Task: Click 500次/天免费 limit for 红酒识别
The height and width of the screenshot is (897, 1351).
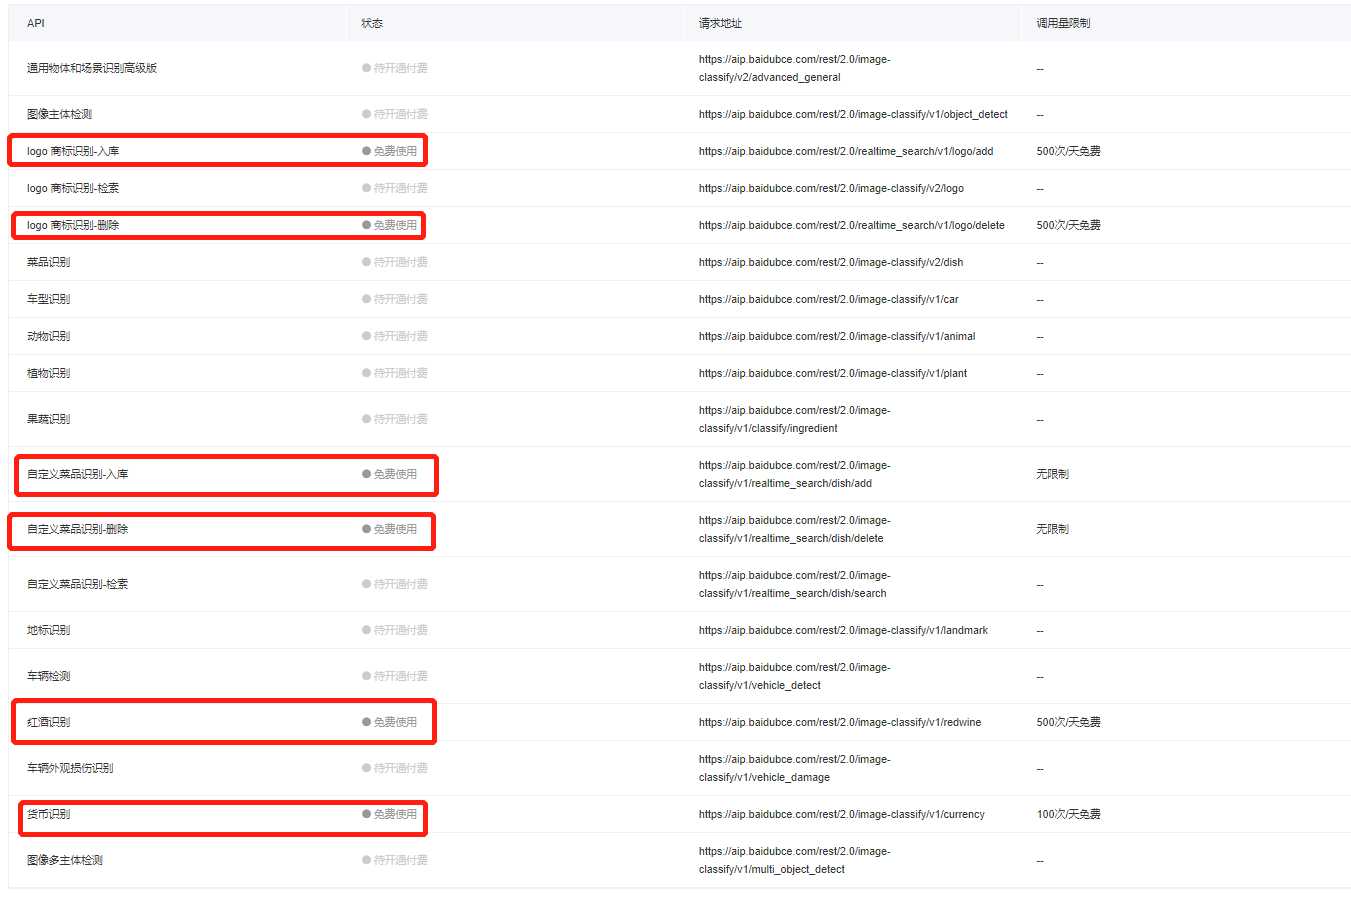Action: (1068, 722)
